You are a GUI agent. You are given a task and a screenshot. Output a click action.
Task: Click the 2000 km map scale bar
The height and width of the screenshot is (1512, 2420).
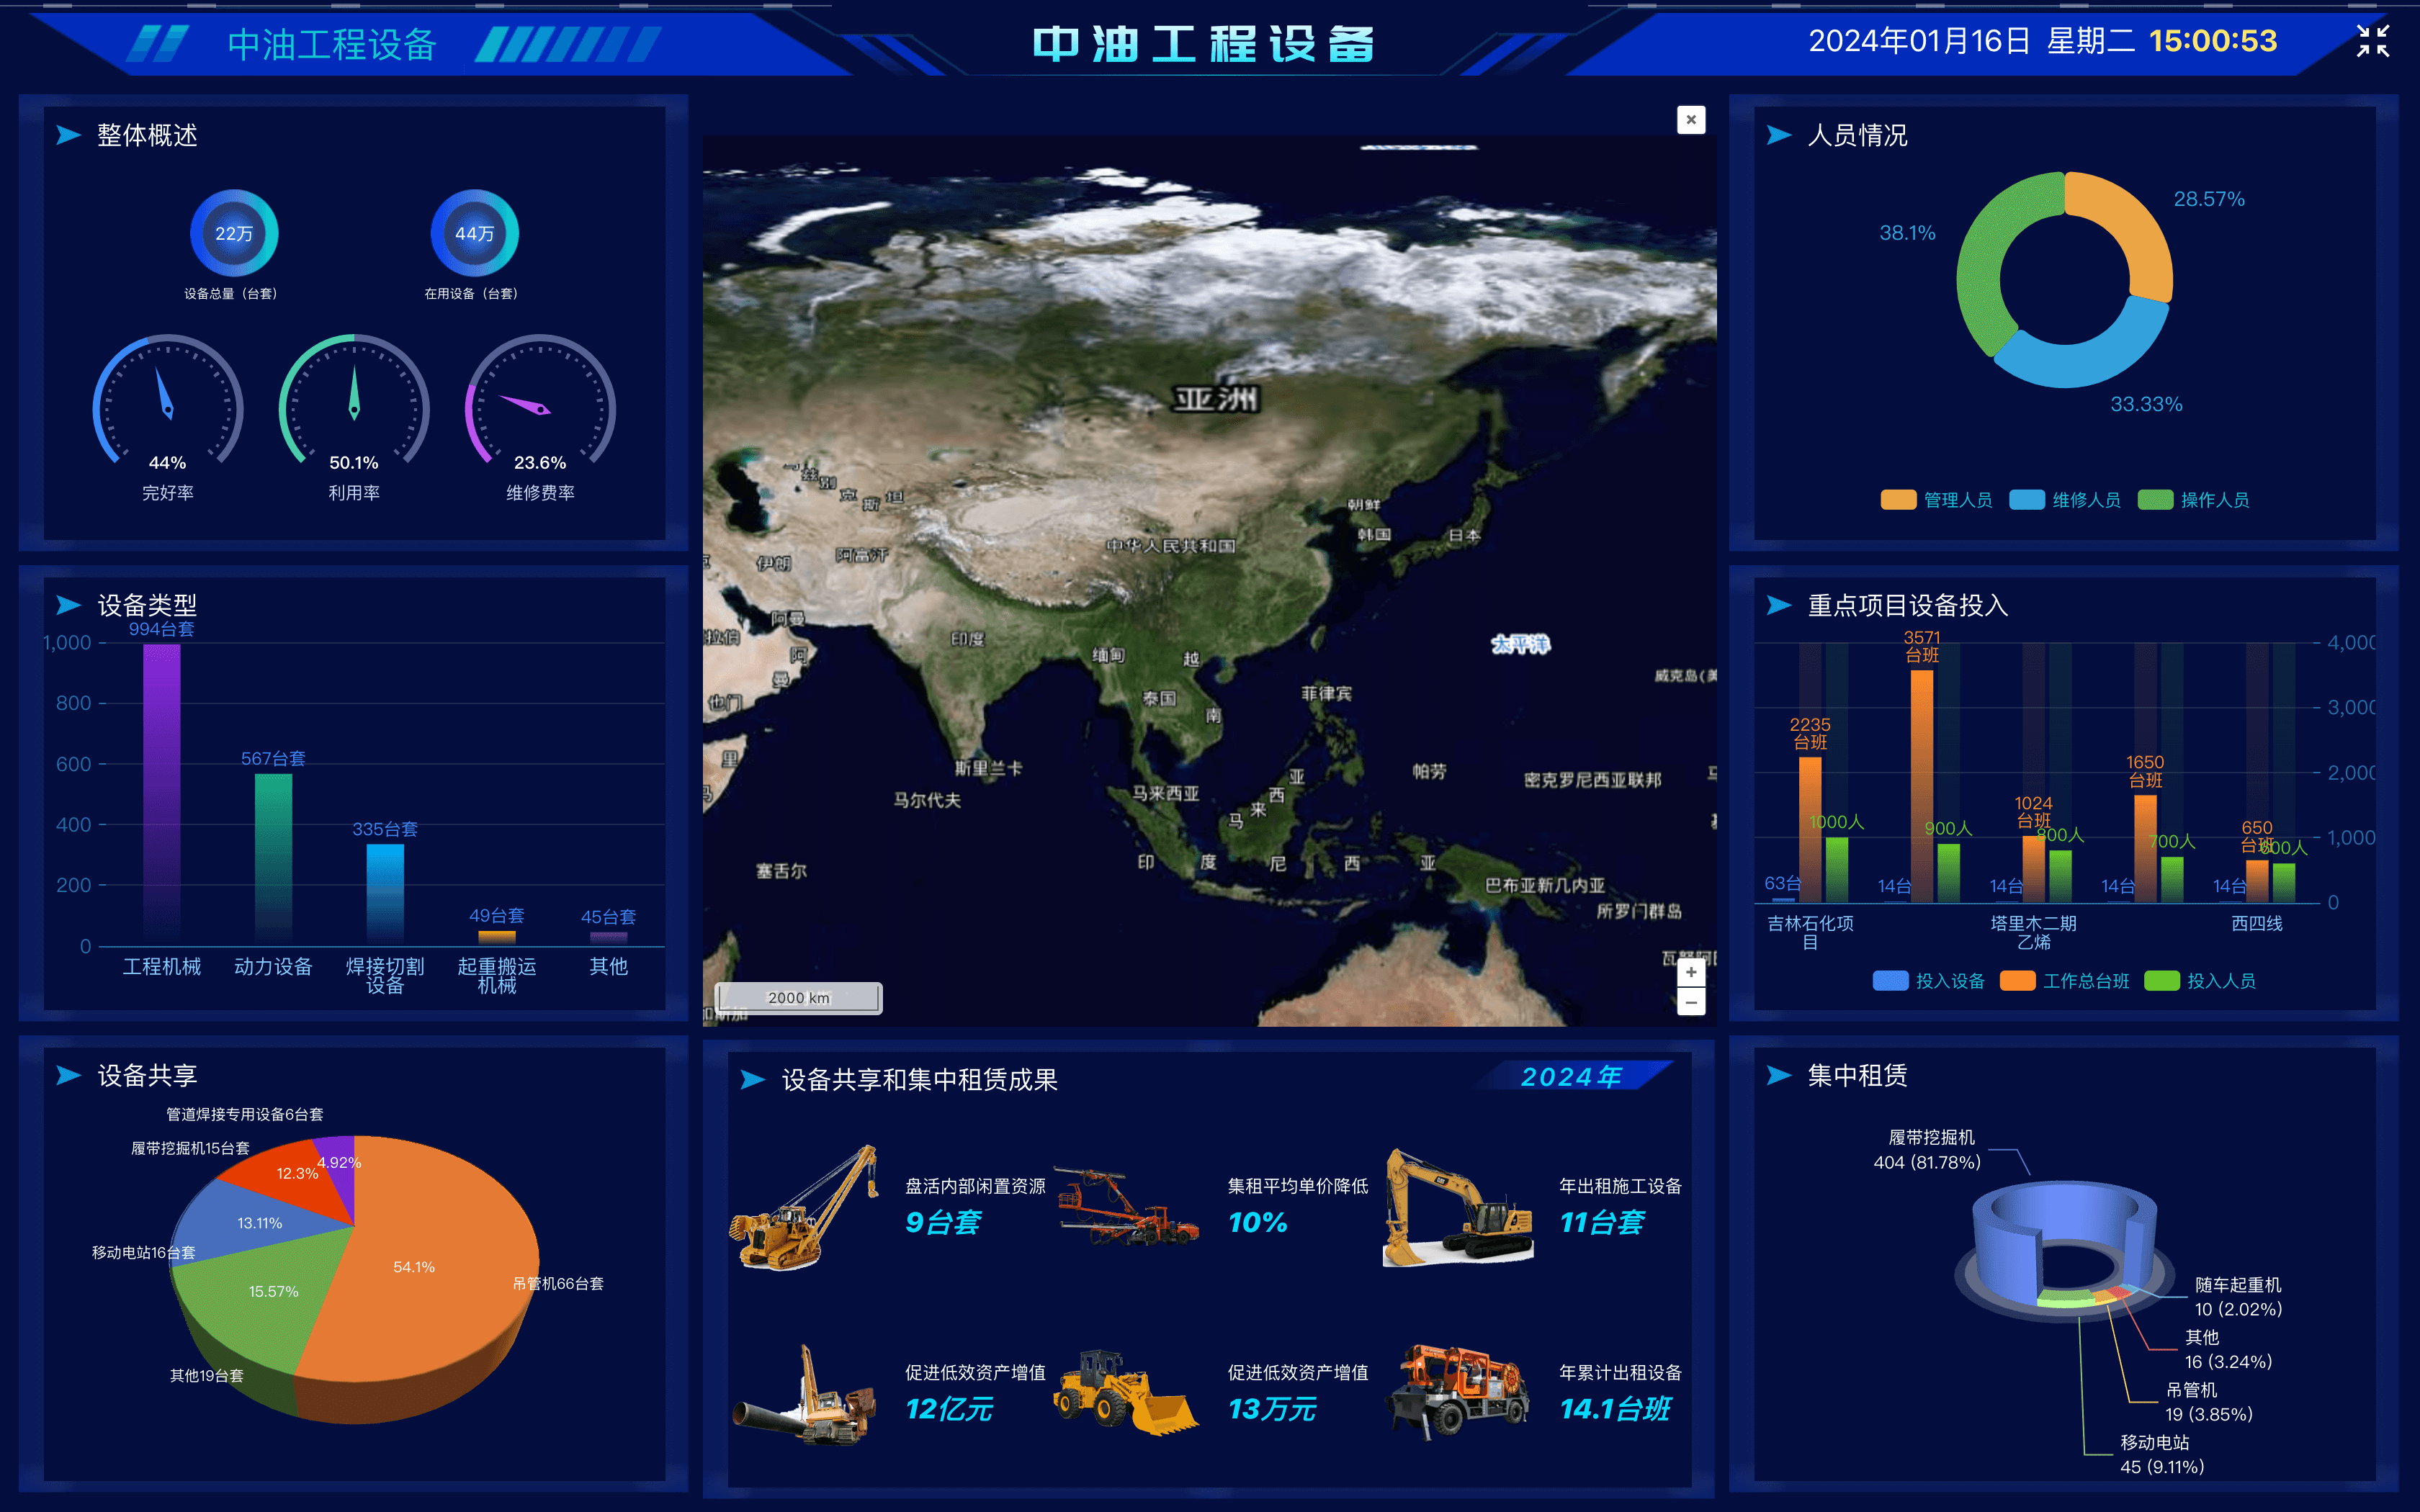click(x=799, y=998)
